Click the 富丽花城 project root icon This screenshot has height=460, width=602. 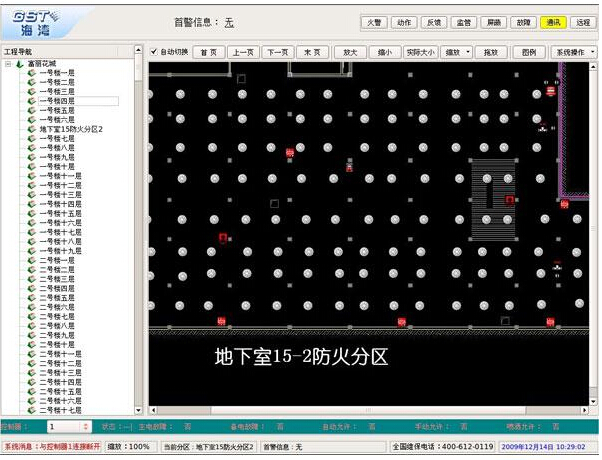tap(20, 63)
